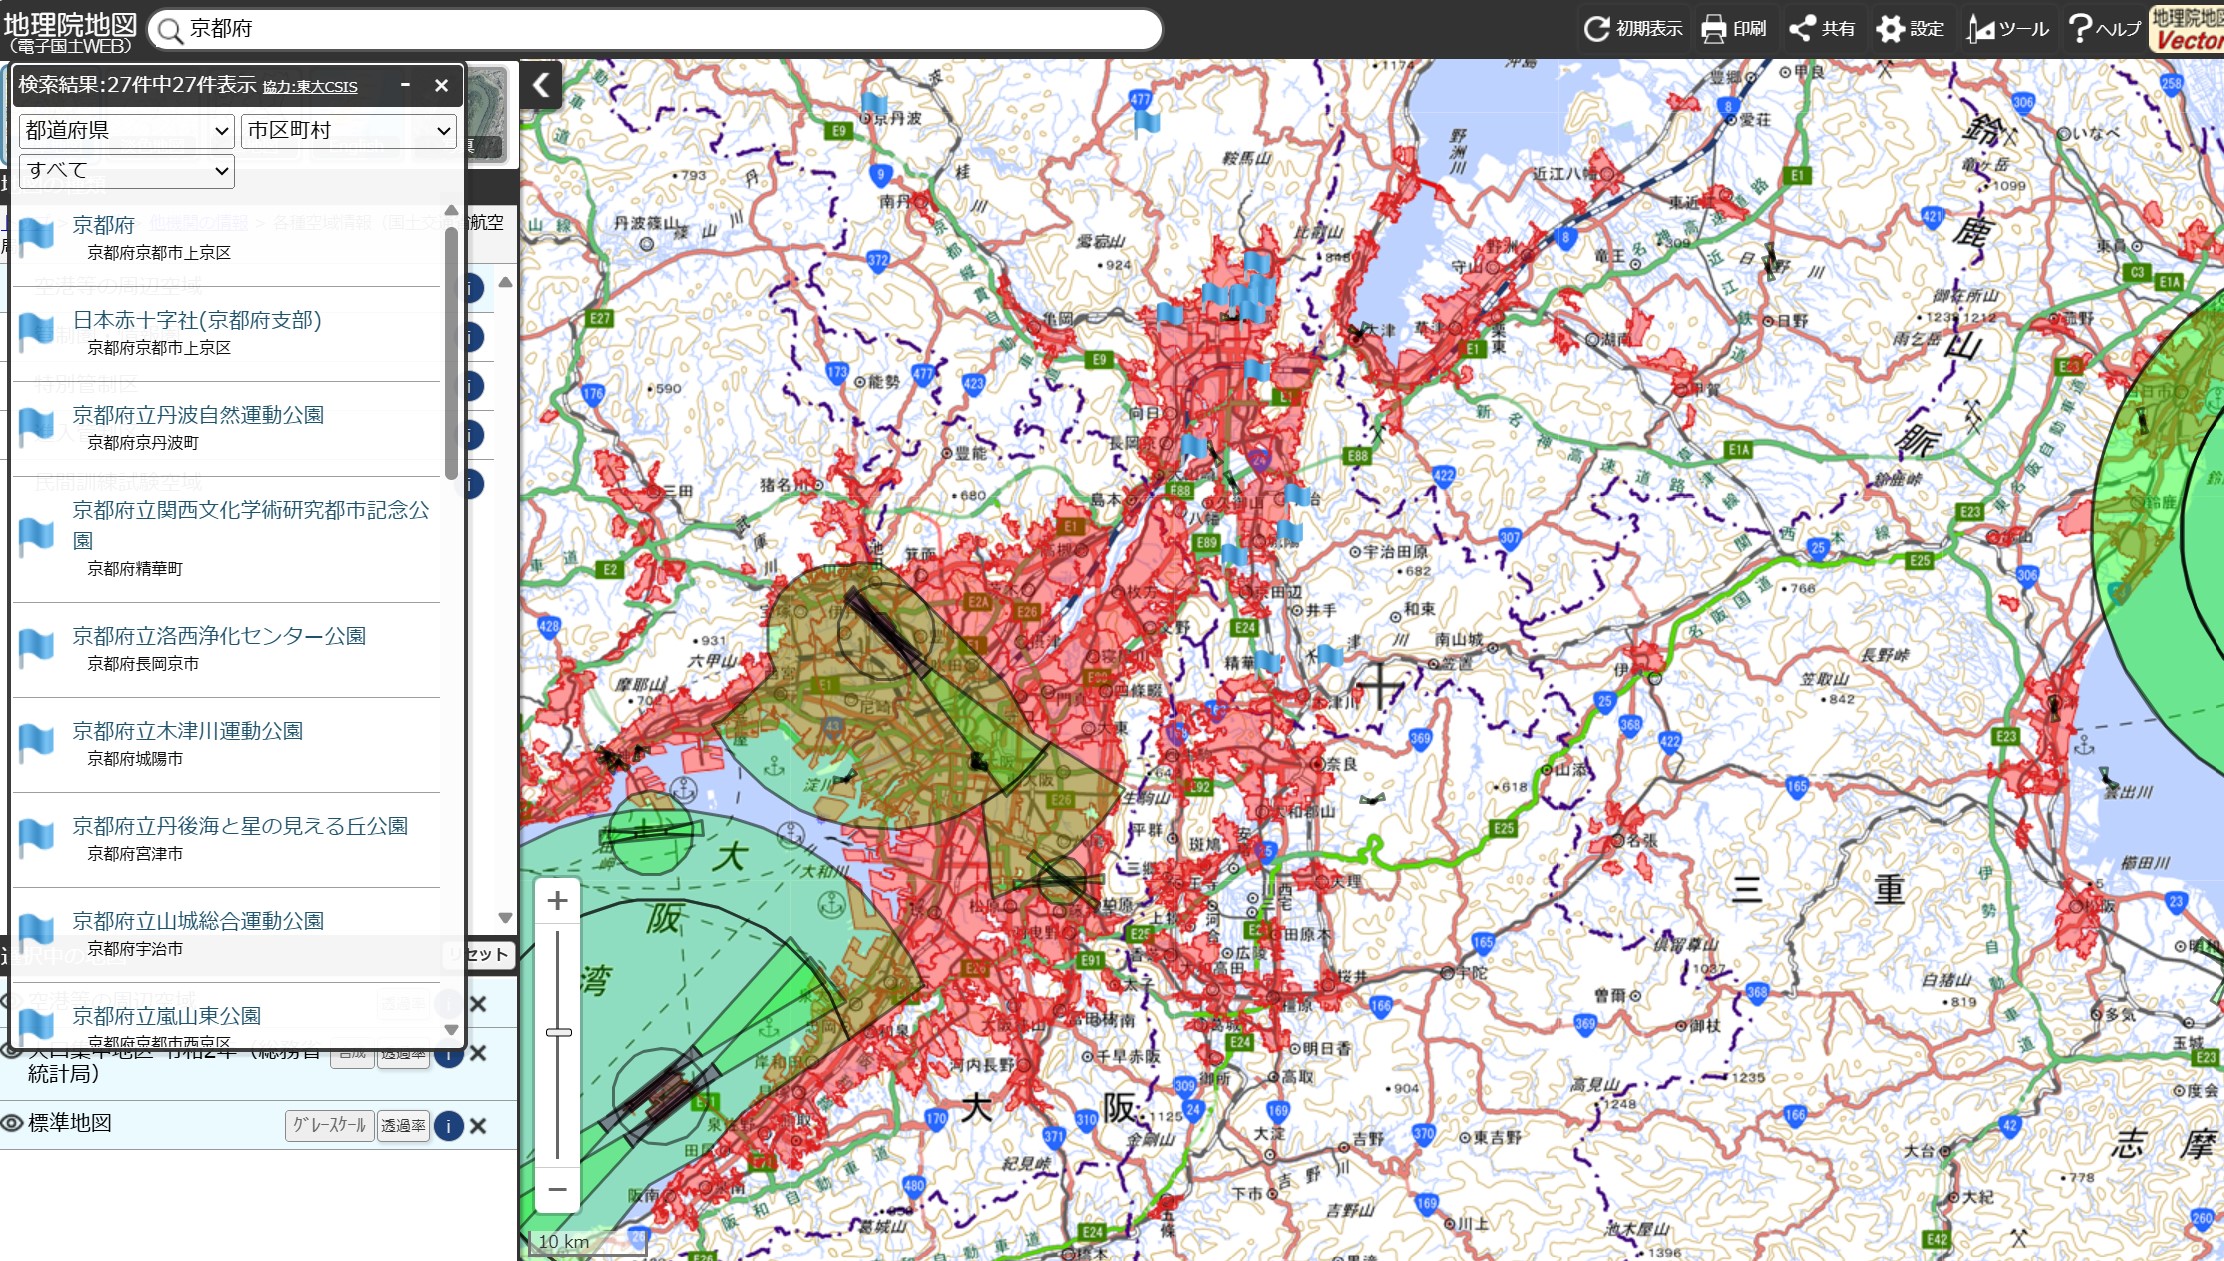Open the 共有 share menu
This screenshot has height=1261, width=2224.
tap(1802, 29)
